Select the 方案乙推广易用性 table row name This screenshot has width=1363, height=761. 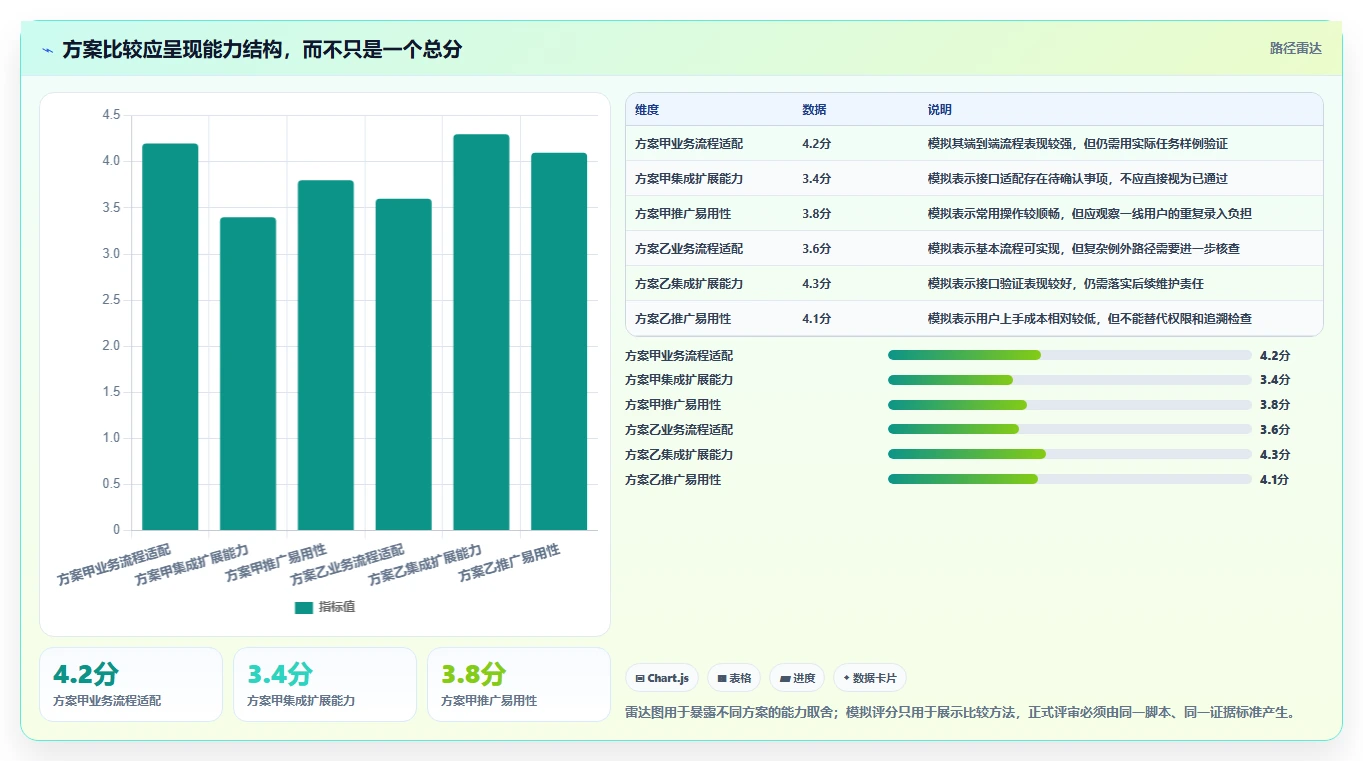pyautogui.click(x=683, y=319)
